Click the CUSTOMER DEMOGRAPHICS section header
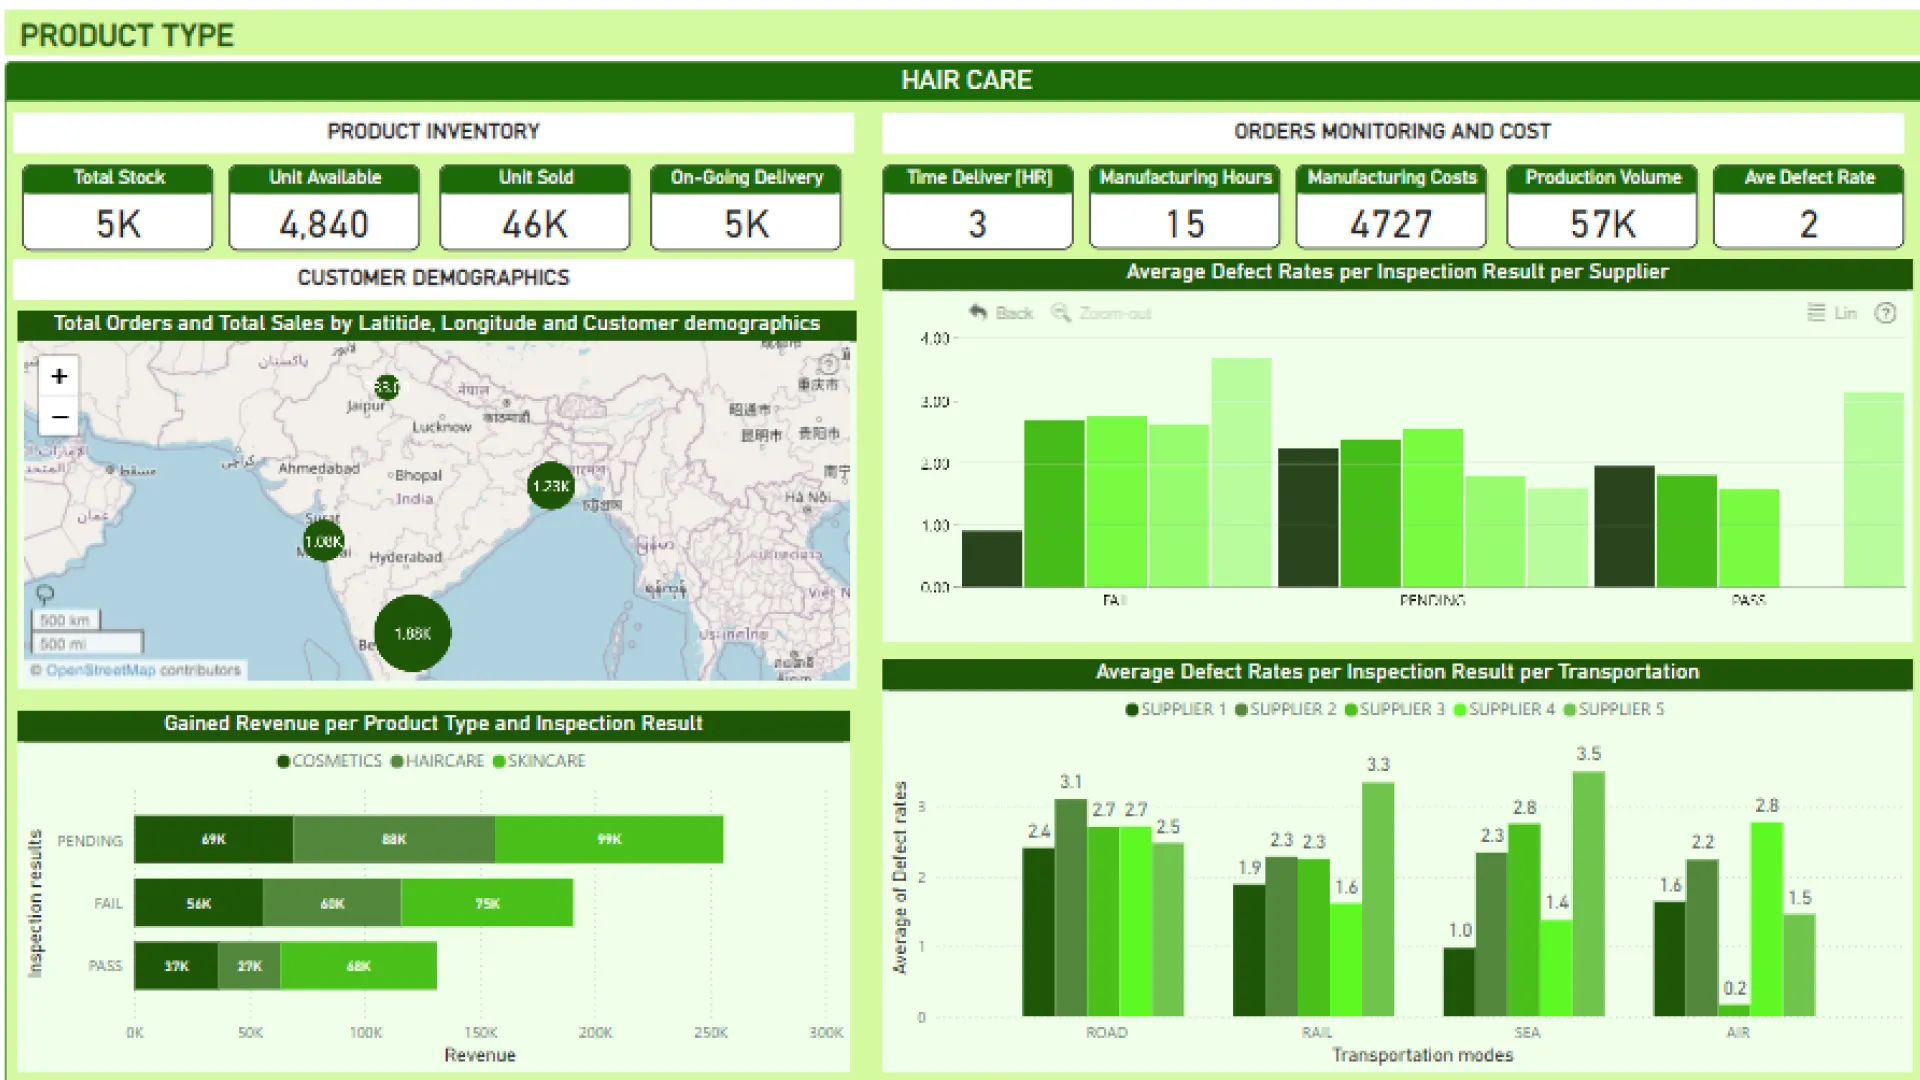Screen dimensions: 1920x1080 (x=433, y=278)
